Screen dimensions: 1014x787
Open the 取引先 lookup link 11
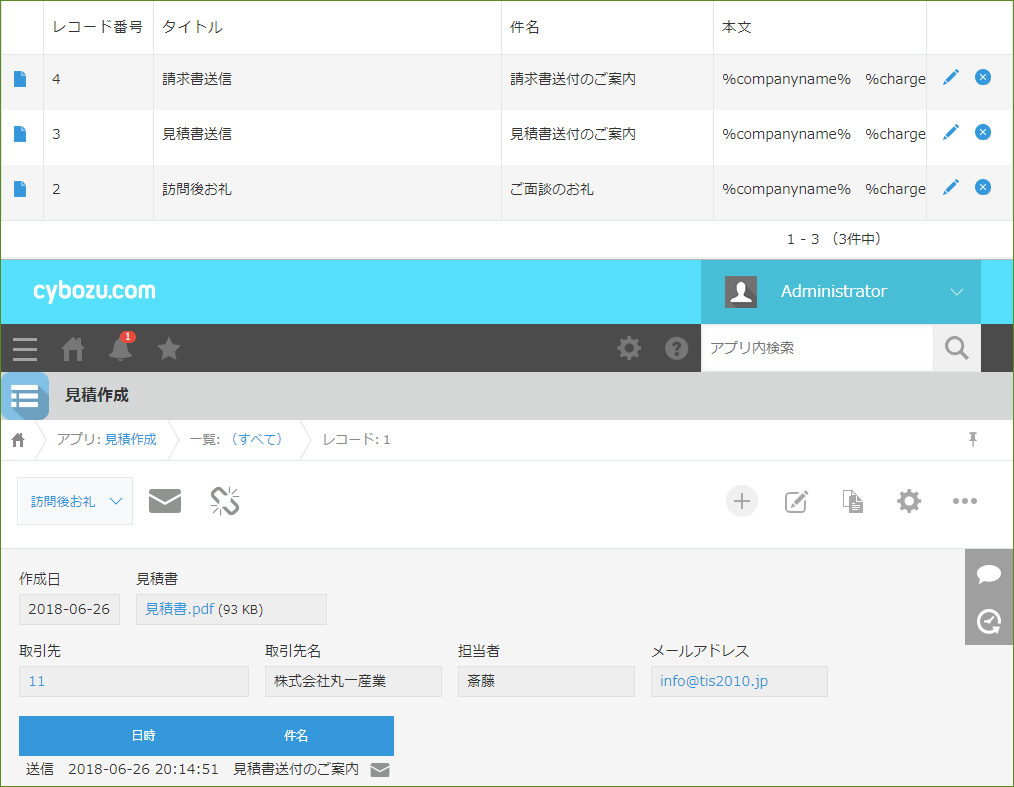[x=37, y=681]
